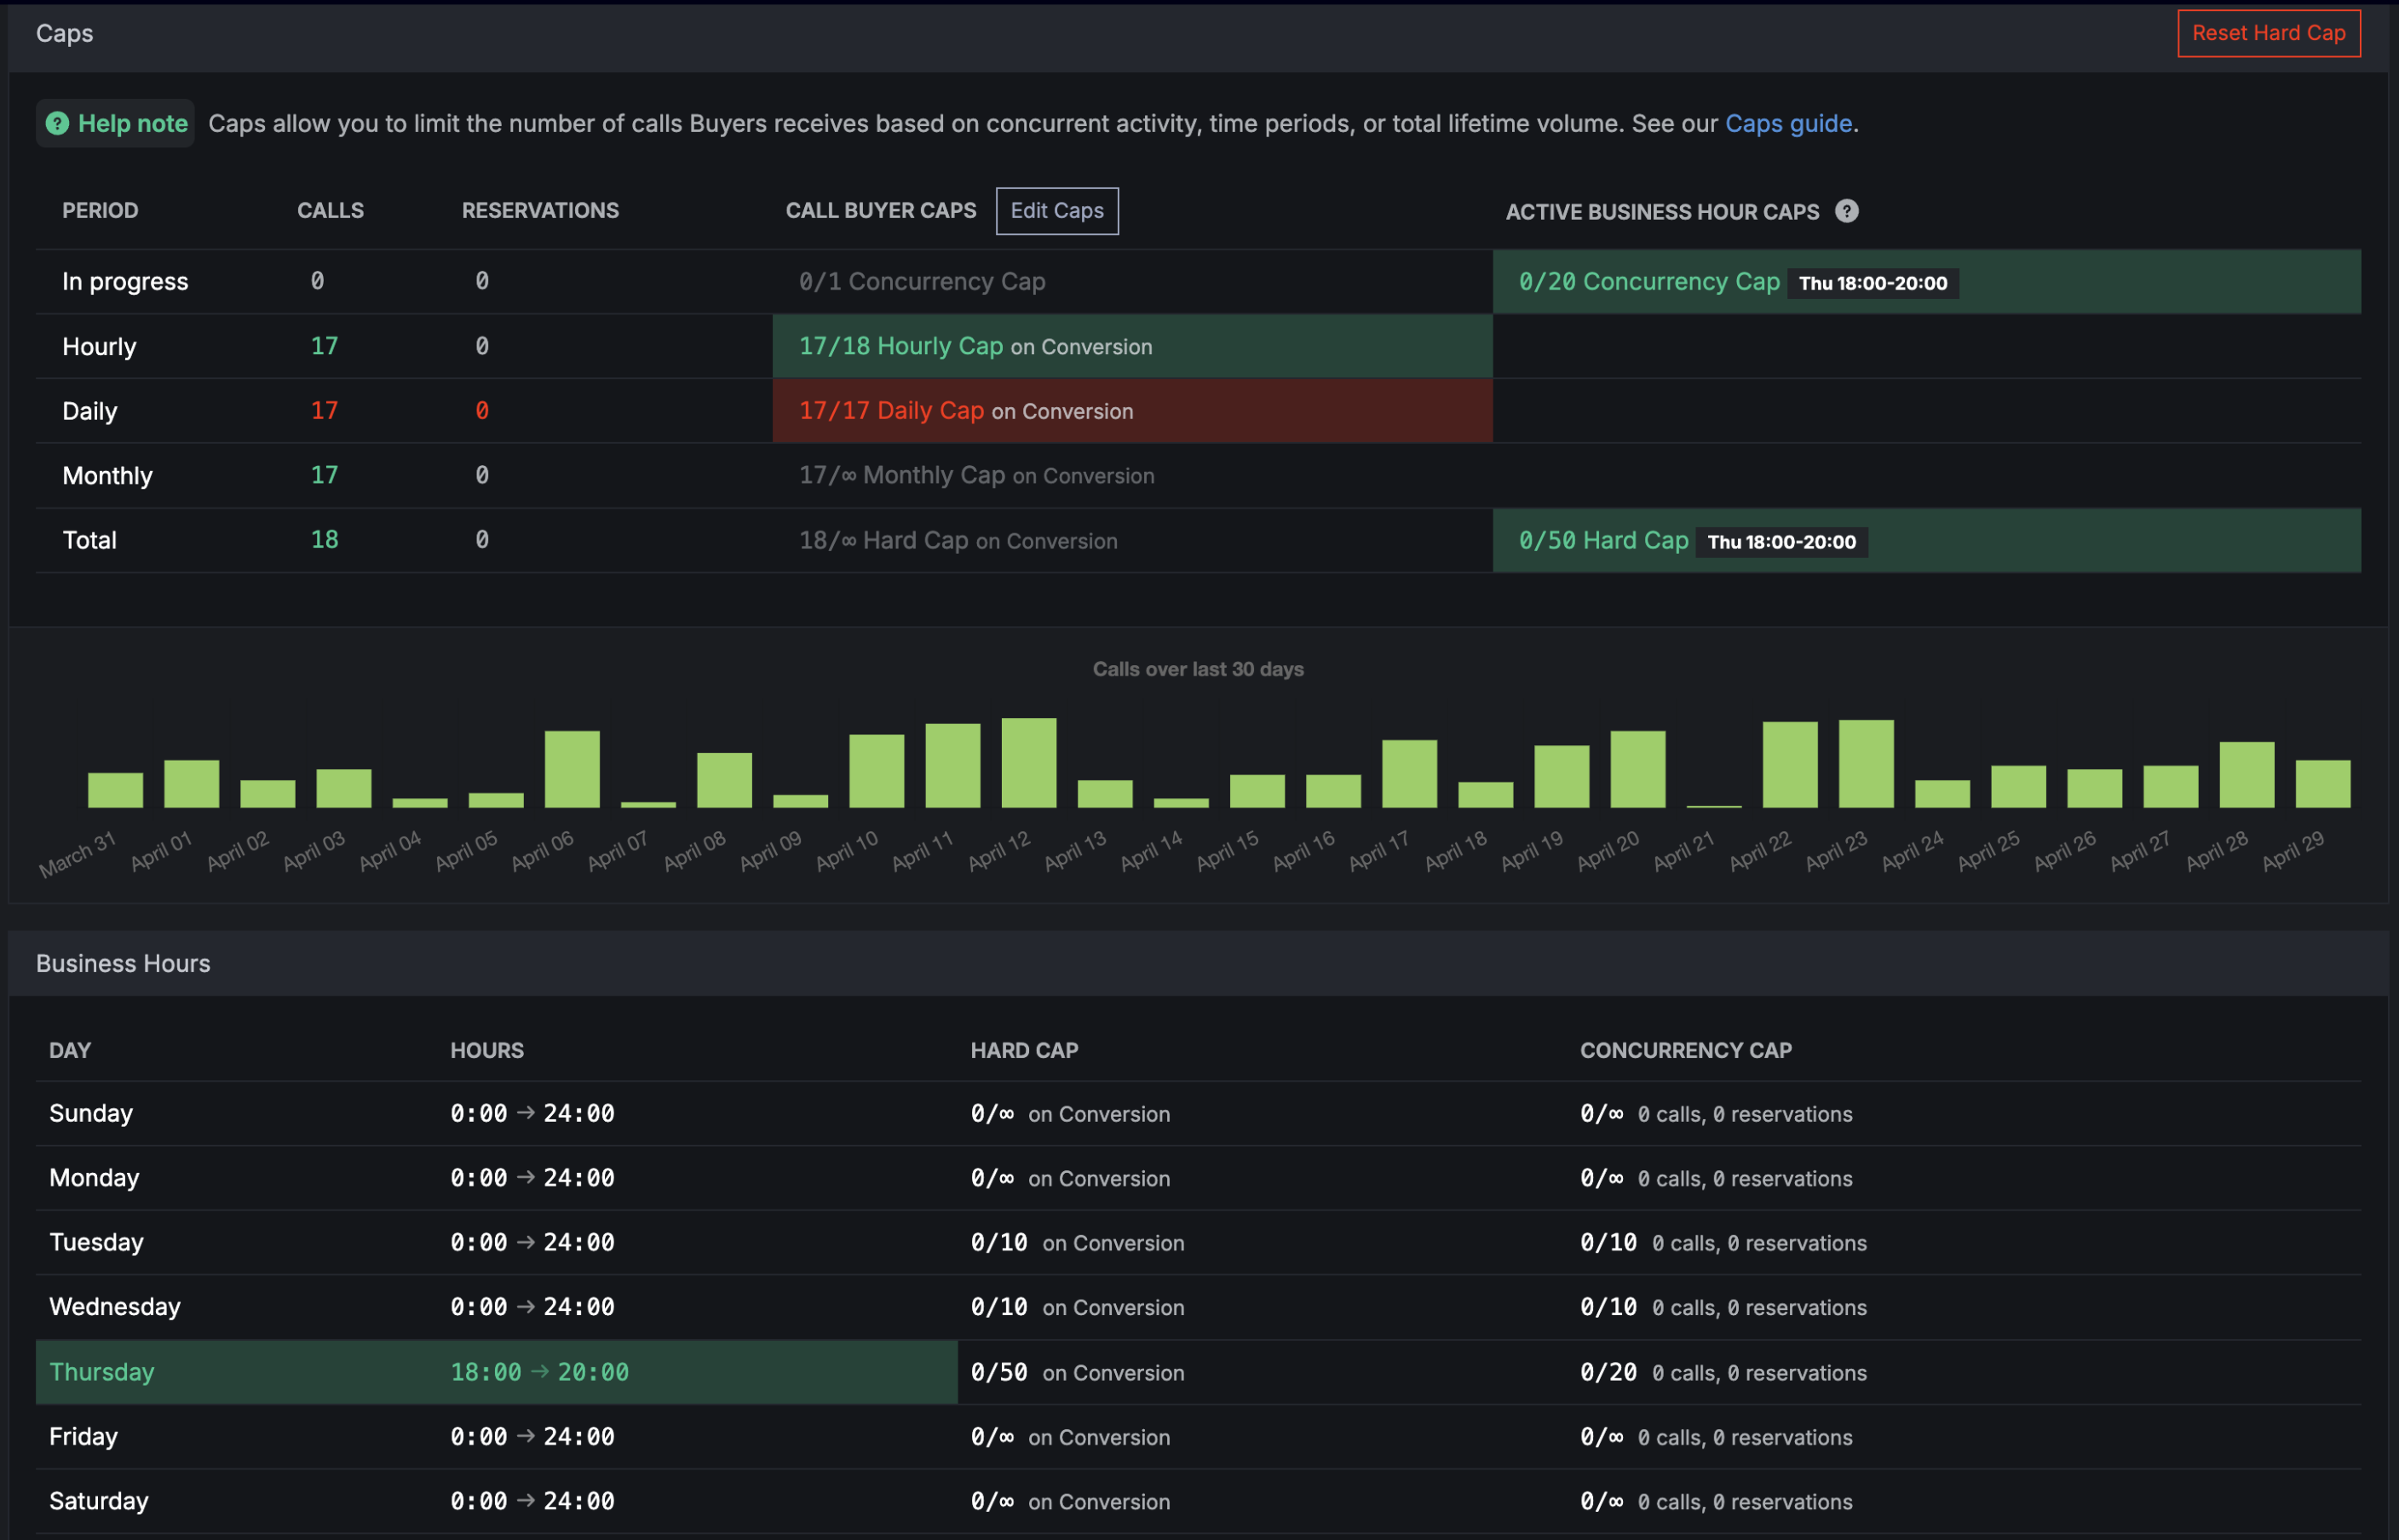Click the Active Business Hour Caps help icon
The width and height of the screenshot is (2399, 1540).
click(1846, 211)
